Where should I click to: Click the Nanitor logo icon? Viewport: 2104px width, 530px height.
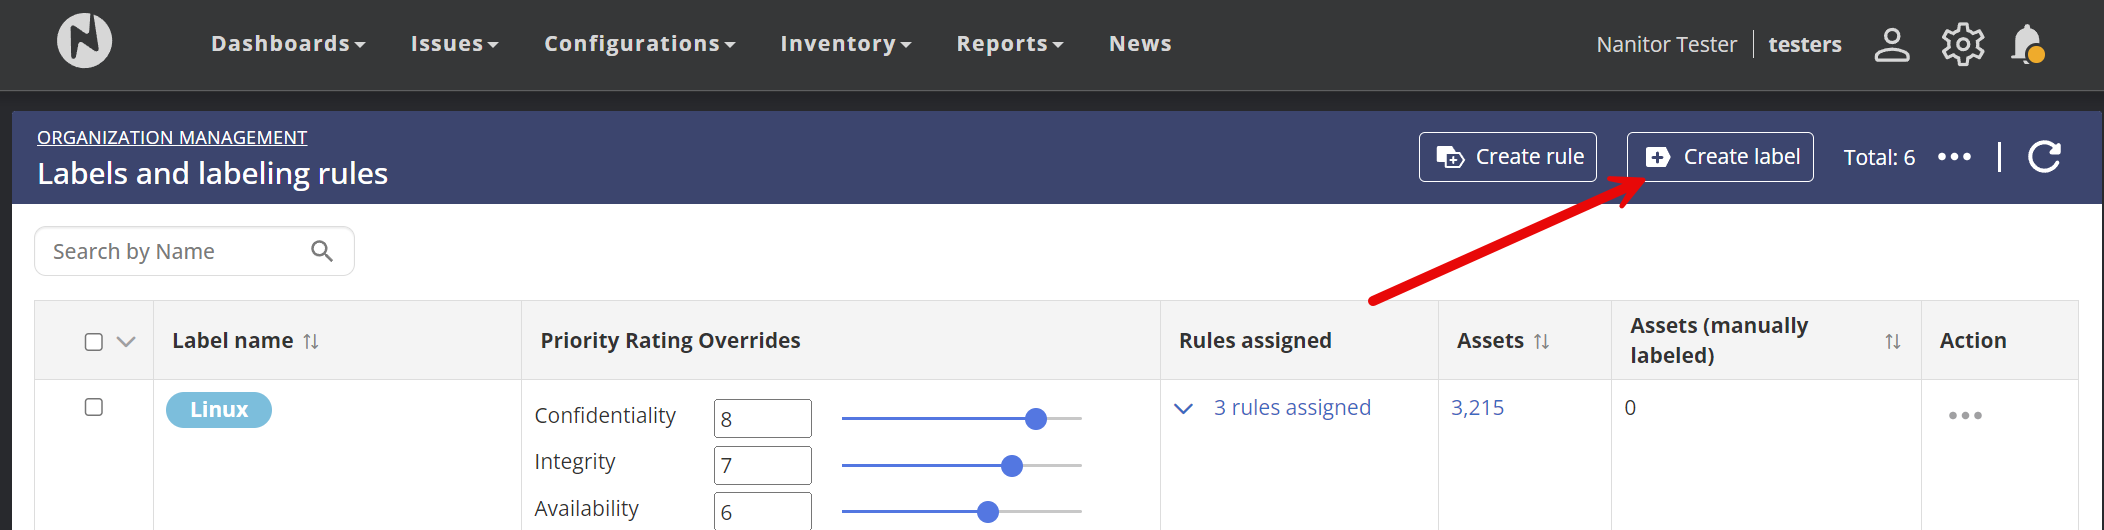(84, 41)
